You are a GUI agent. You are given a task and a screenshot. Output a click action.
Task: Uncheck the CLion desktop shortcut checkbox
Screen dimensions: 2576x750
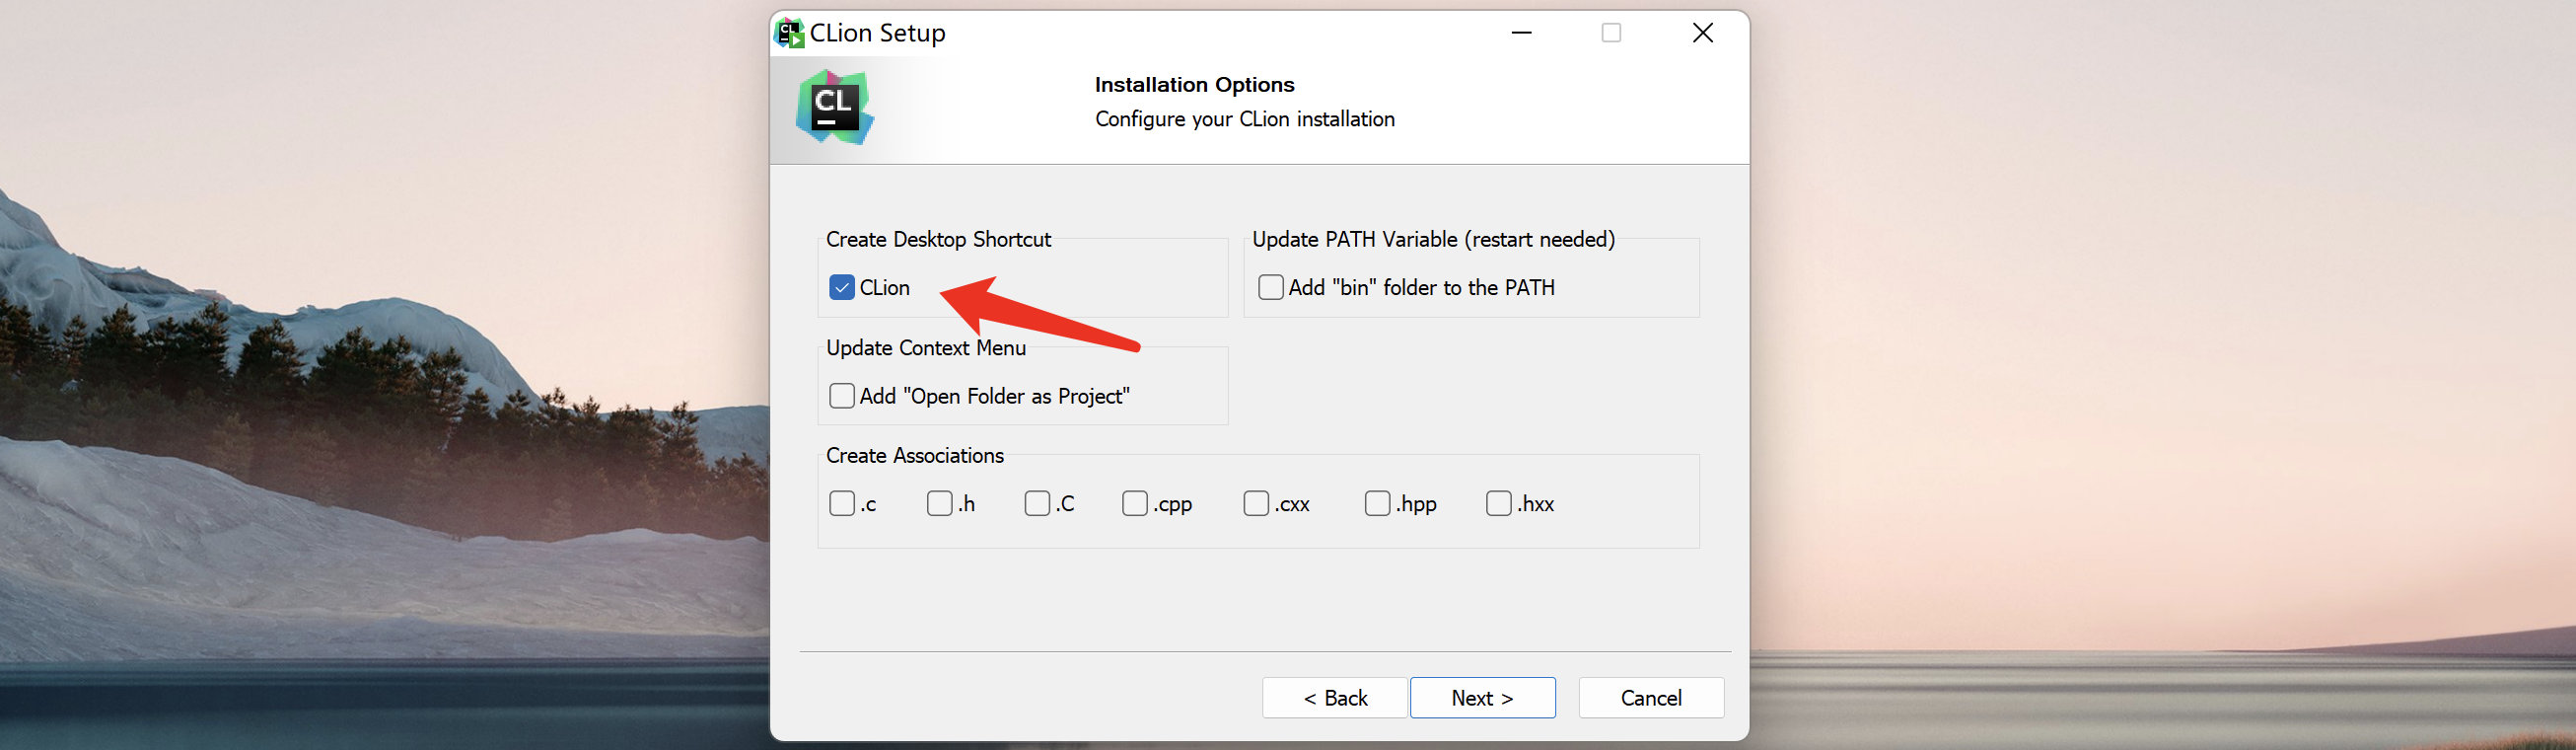pos(842,288)
